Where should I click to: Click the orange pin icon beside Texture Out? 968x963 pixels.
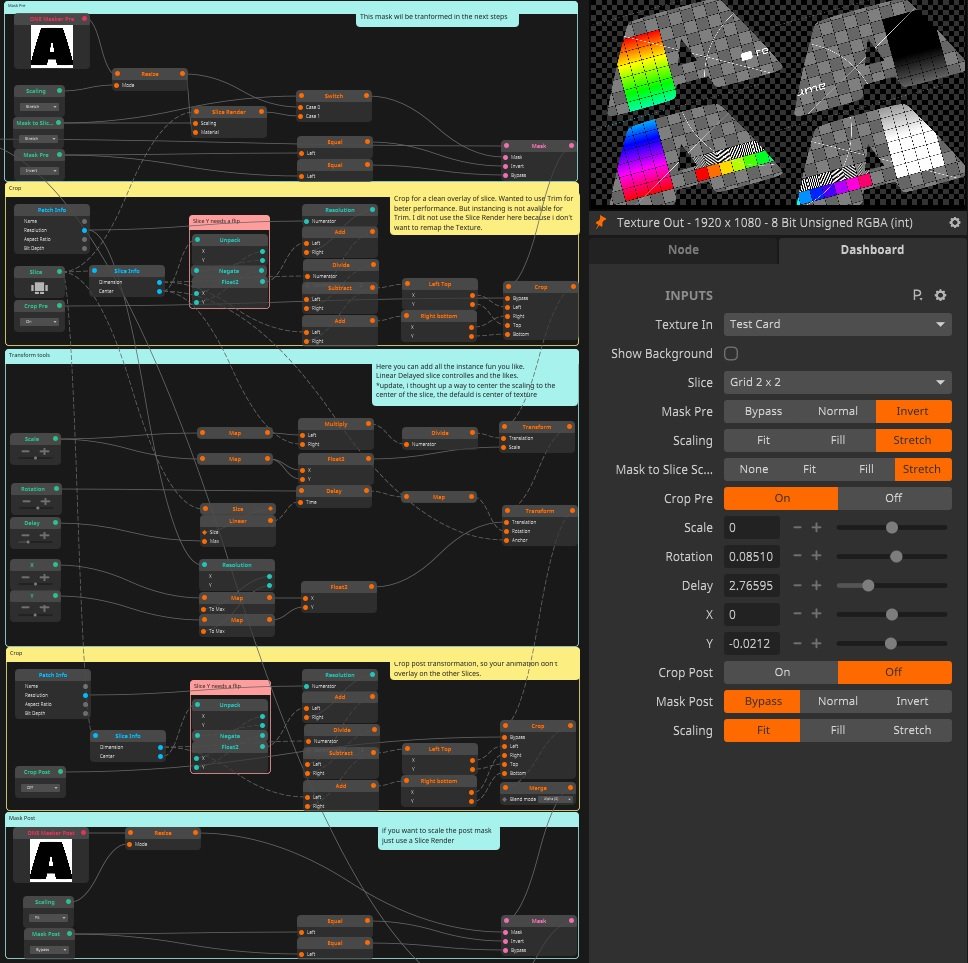tap(601, 223)
